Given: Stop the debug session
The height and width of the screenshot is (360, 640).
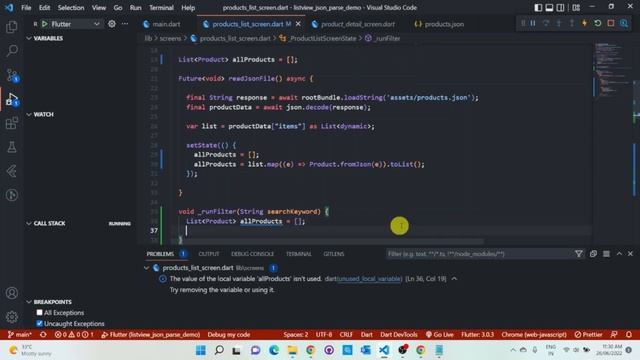Looking at the screenshot, I should click(611, 23).
